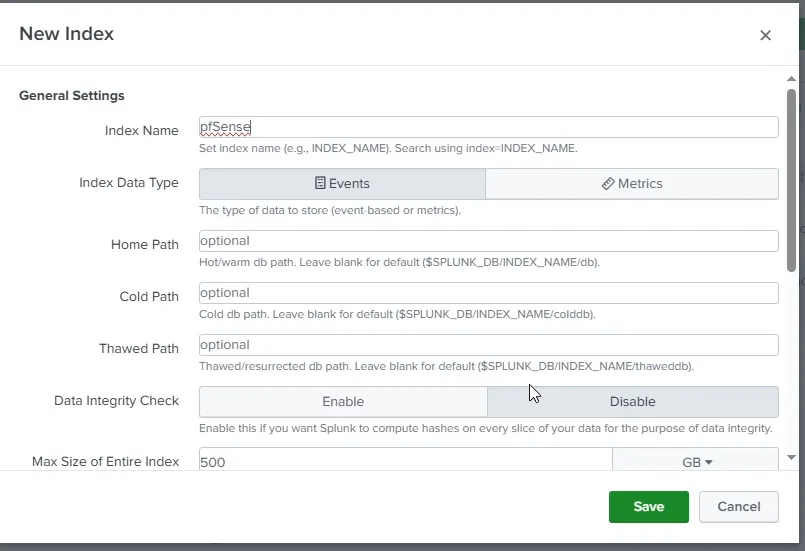Click the Max Size of Entire Index label
The width and height of the screenshot is (805, 551).
click(105, 462)
